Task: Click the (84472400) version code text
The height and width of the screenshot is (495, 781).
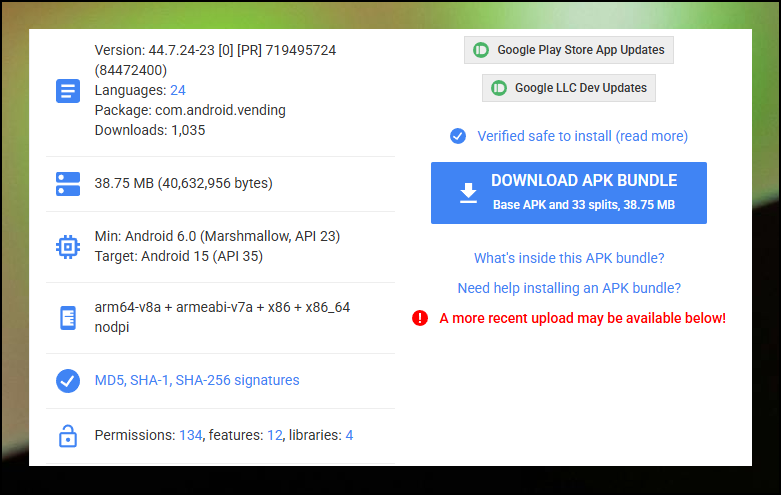Action: [130, 70]
